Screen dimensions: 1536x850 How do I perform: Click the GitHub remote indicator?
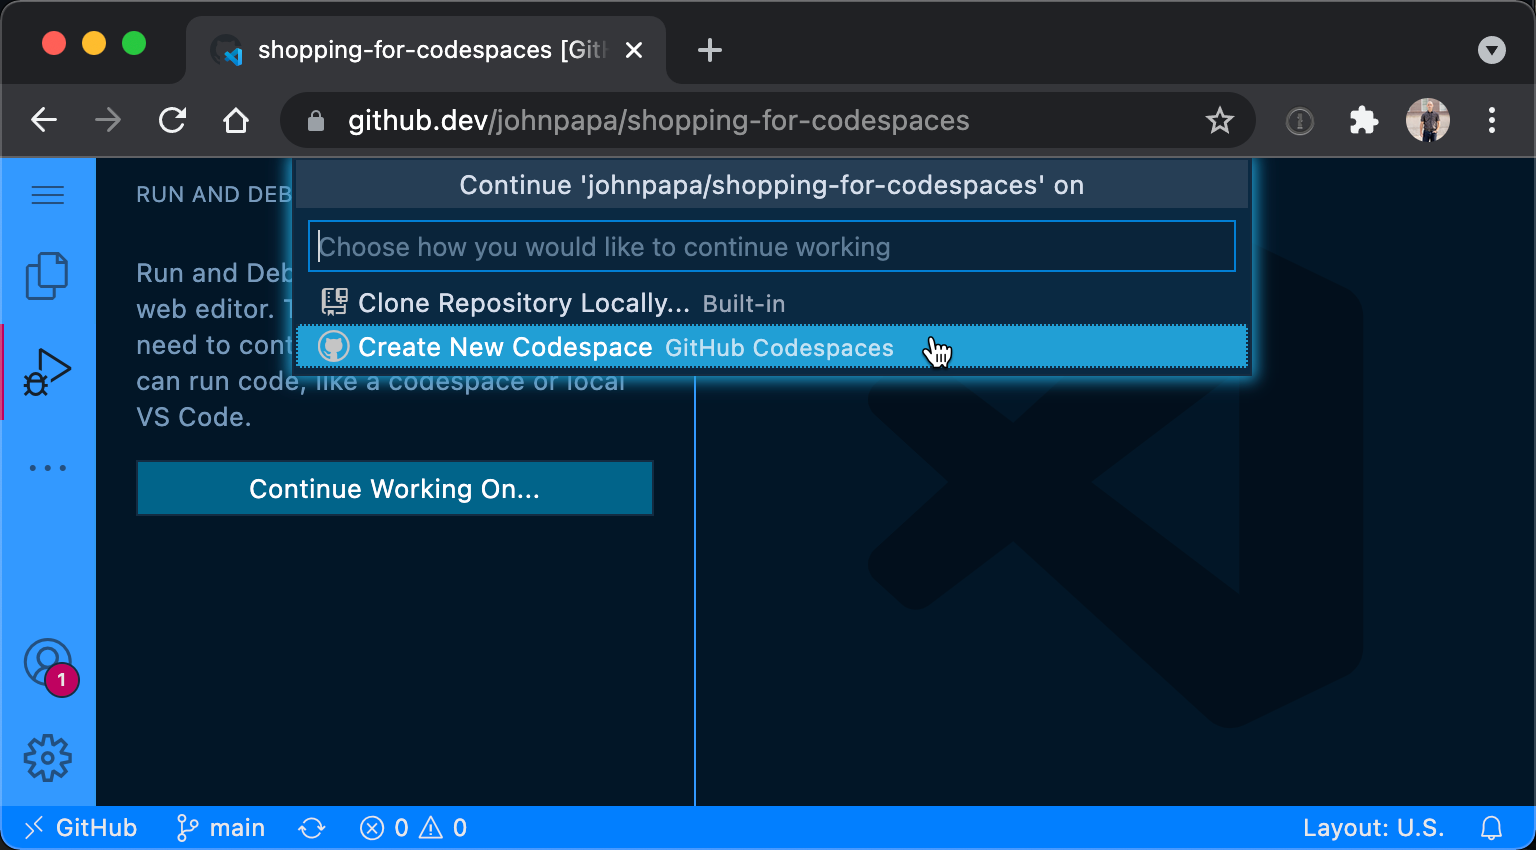pos(80,828)
